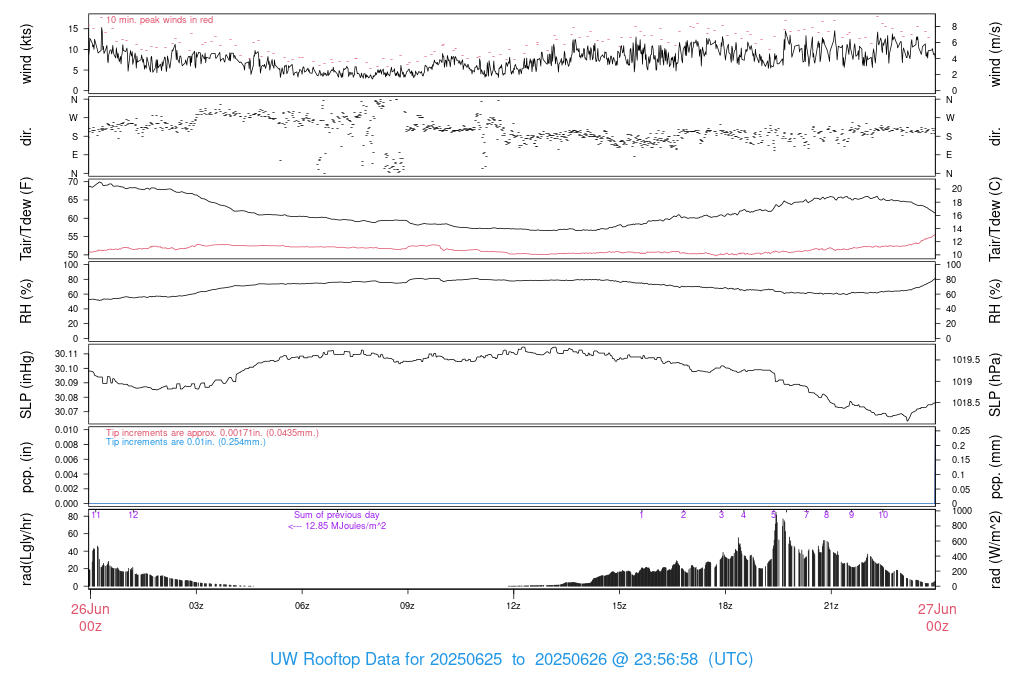Click the 'wind (kts)' left axis label

coord(27,54)
